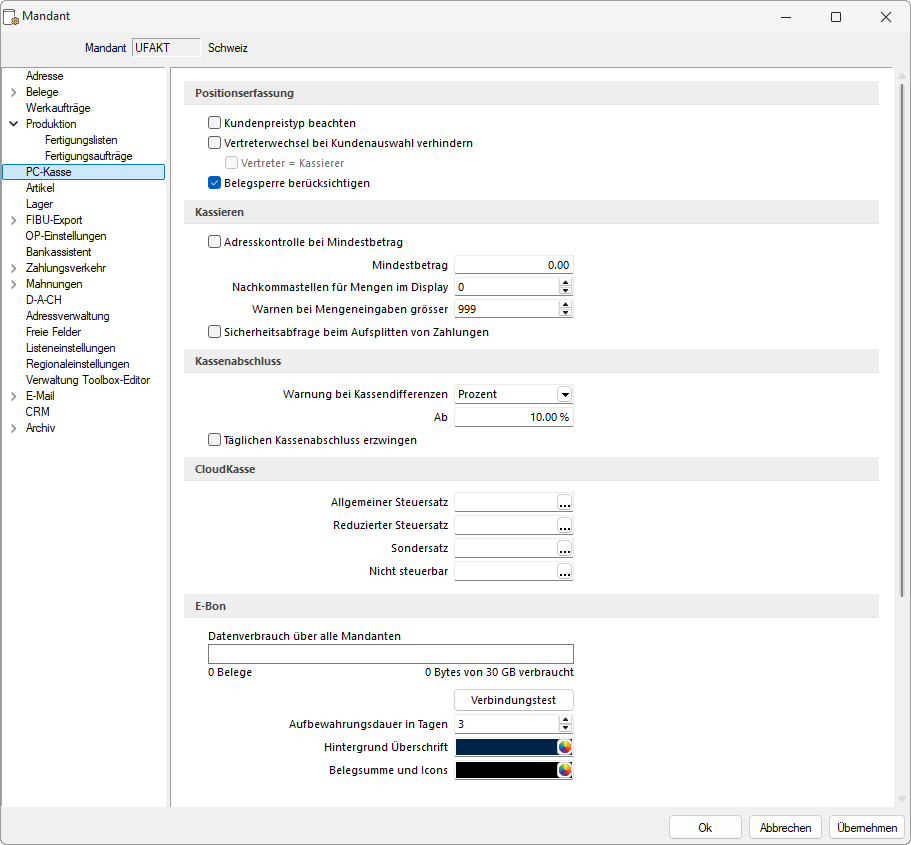Expand the Belege tree node
911x845 pixels.
(14, 92)
